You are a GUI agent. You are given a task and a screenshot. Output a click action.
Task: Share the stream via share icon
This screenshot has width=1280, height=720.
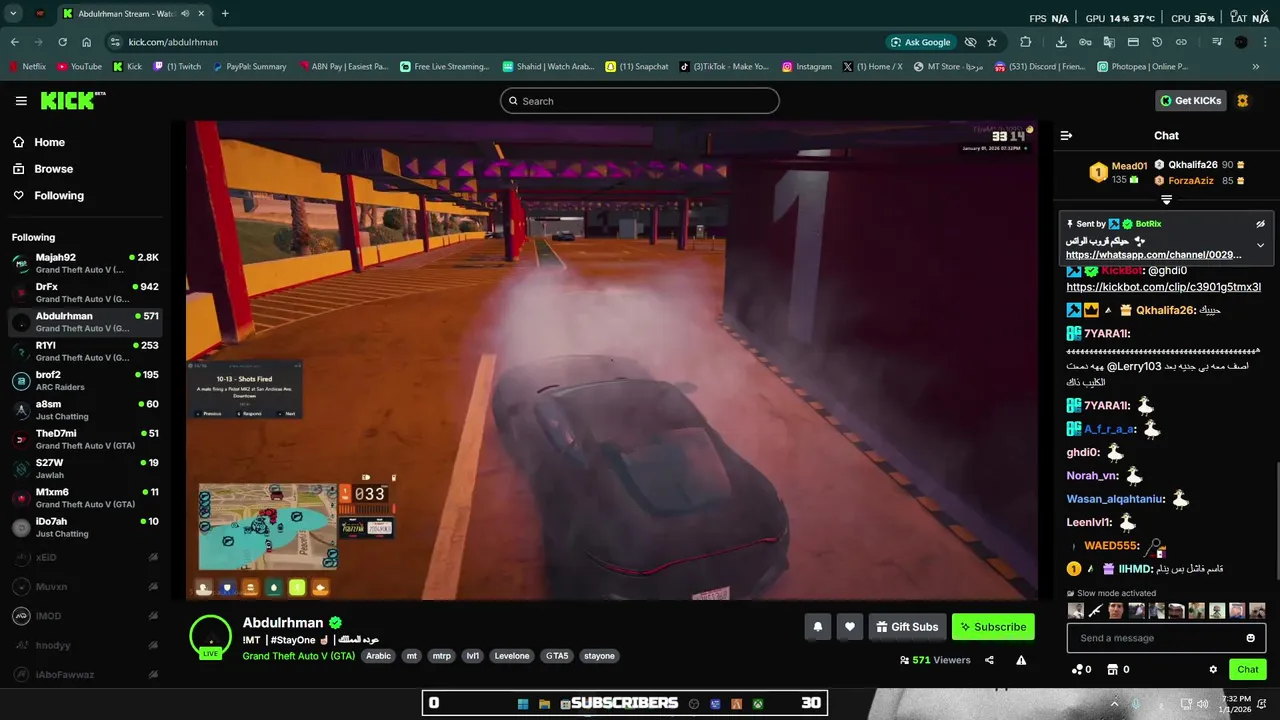pyautogui.click(x=989, y=660)
